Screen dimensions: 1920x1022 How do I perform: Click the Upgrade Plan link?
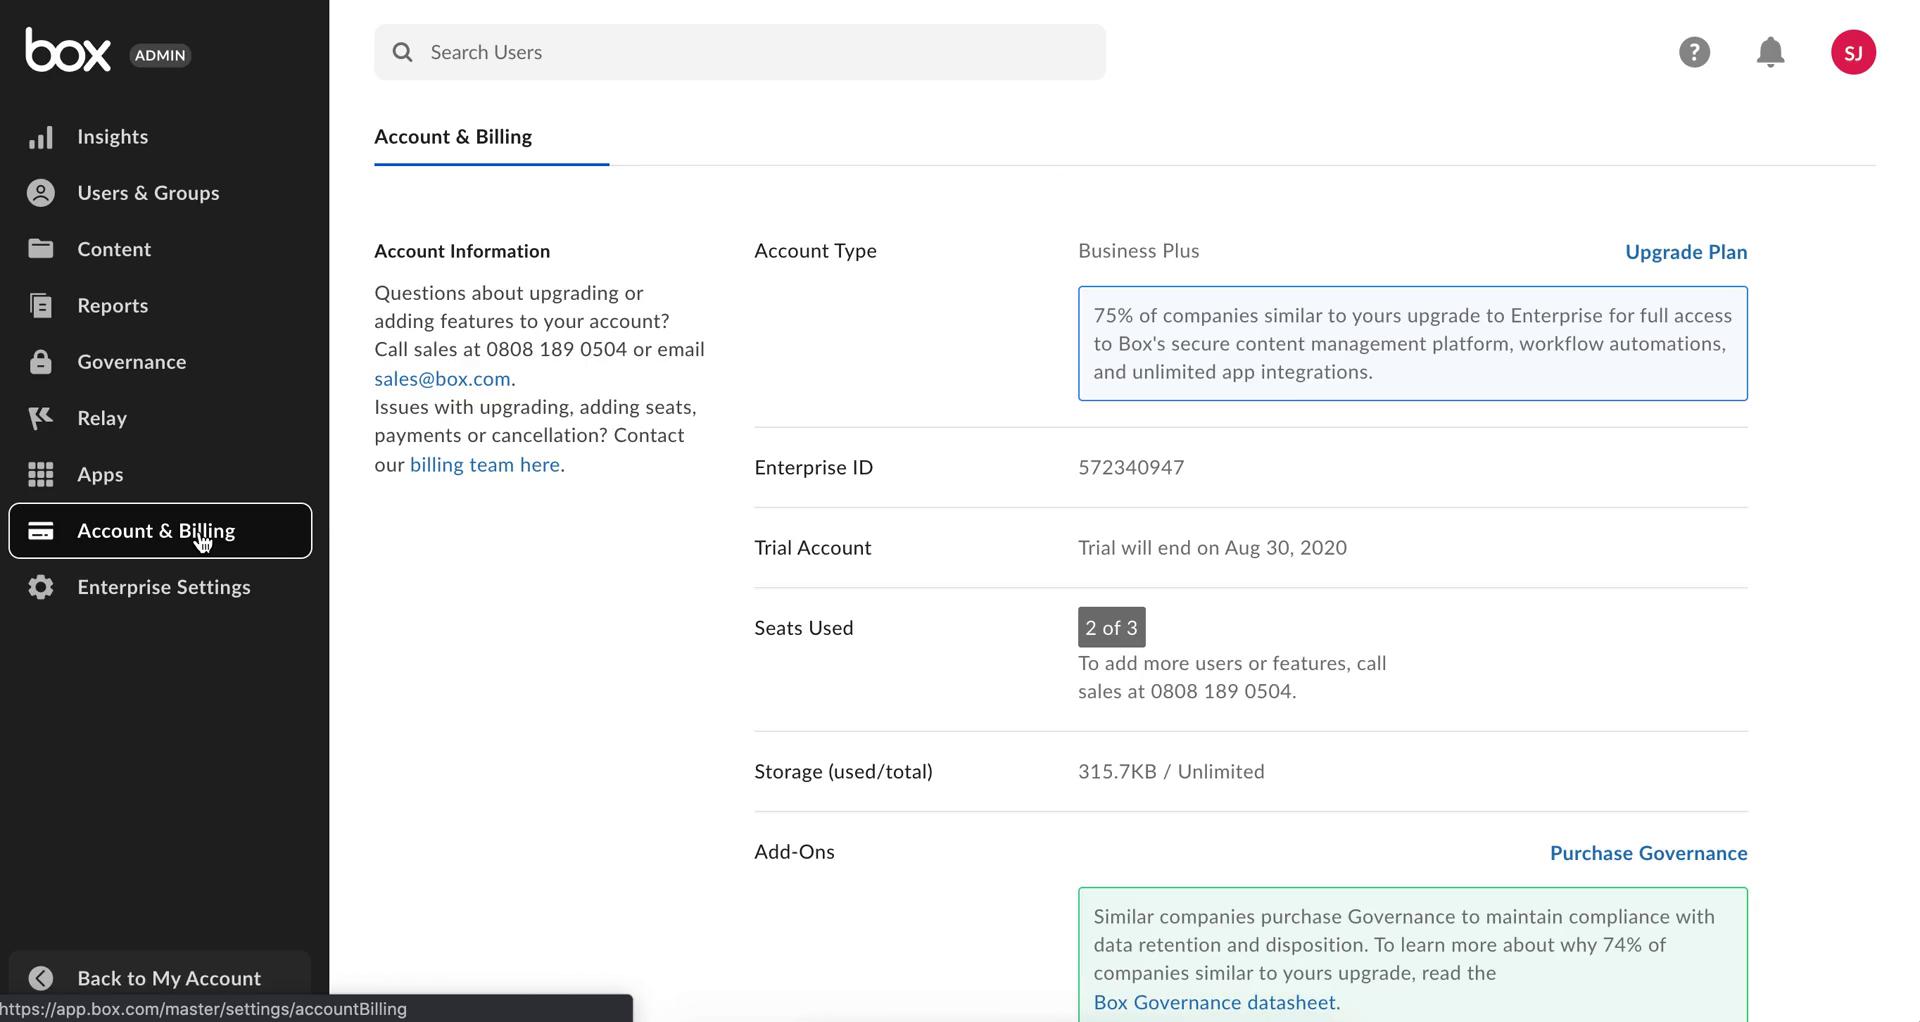pyautogui.click(x=1686, y=252)
